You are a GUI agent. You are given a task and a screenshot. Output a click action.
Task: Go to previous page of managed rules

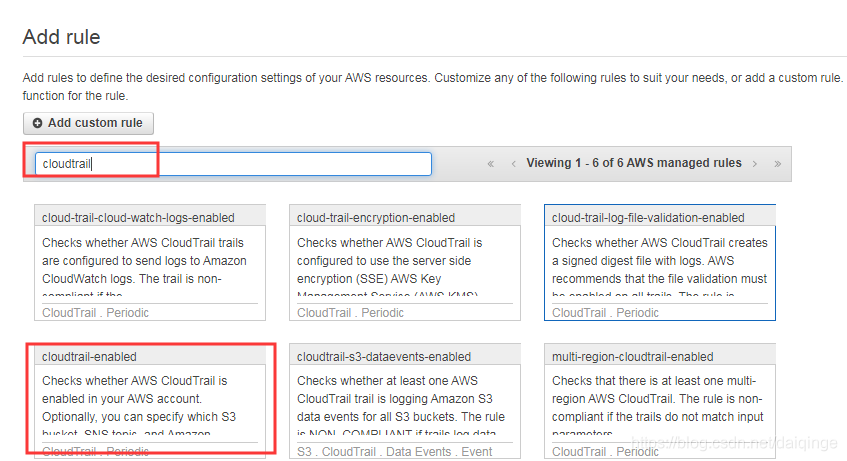click(x=513, y=164)
